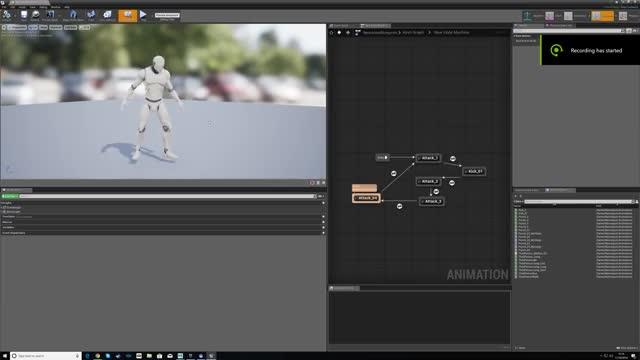Select the orange Blueprint mode button
The width and height of the screenshot is (640, 360).
[602, 16]
